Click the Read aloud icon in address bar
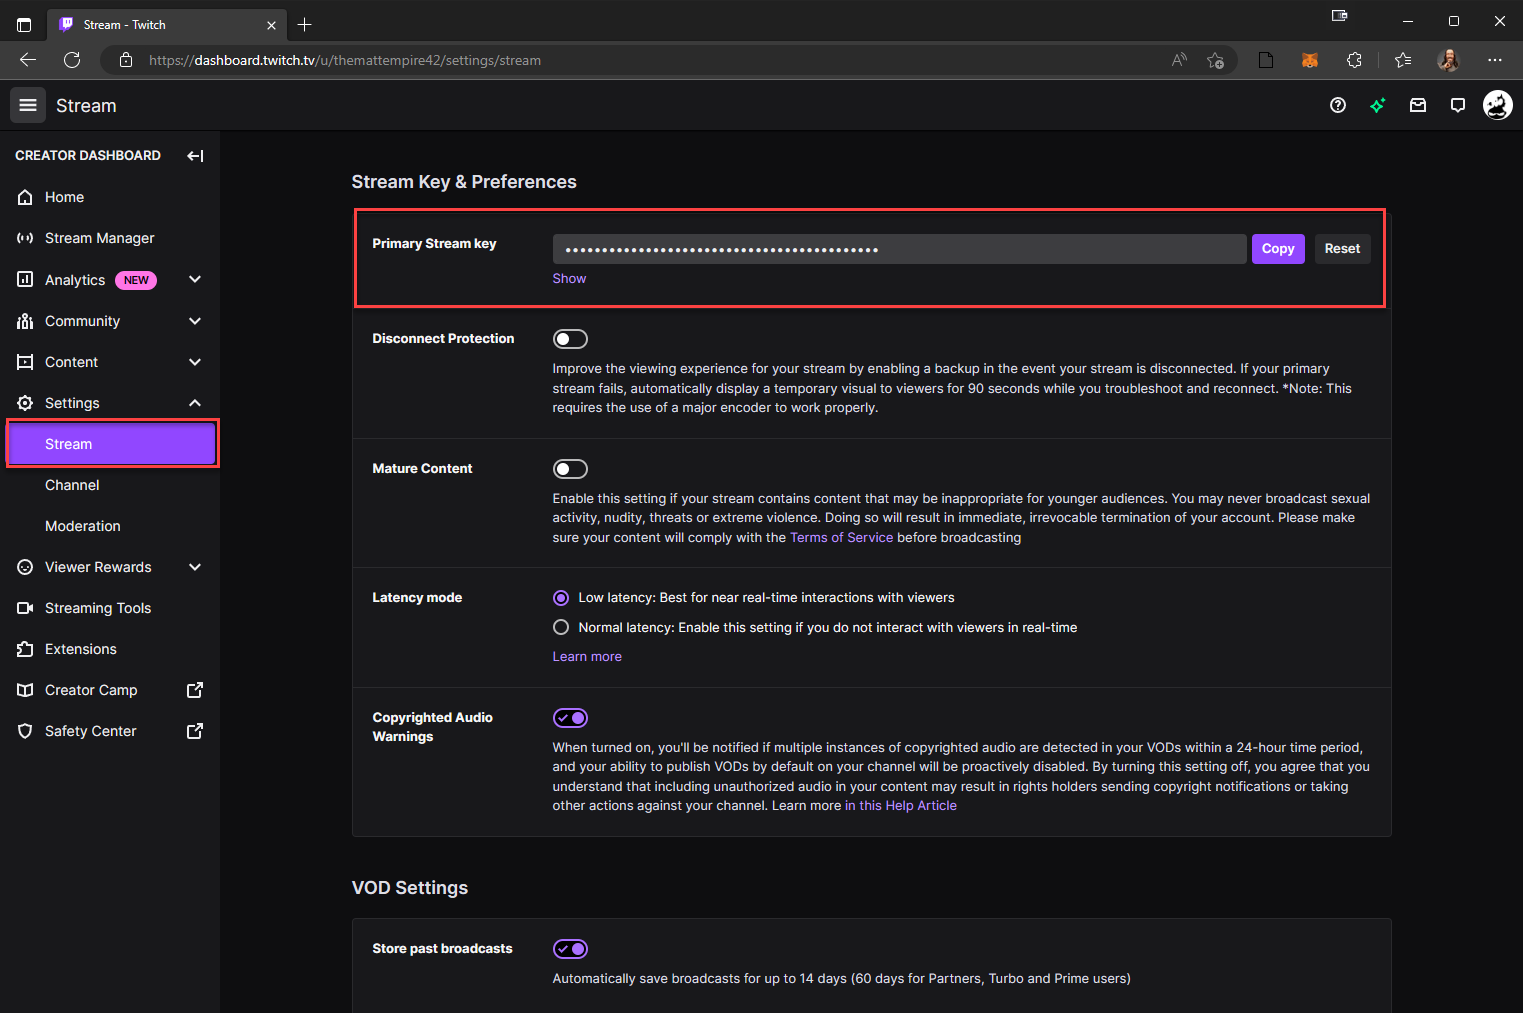 tap(1179, 60)
